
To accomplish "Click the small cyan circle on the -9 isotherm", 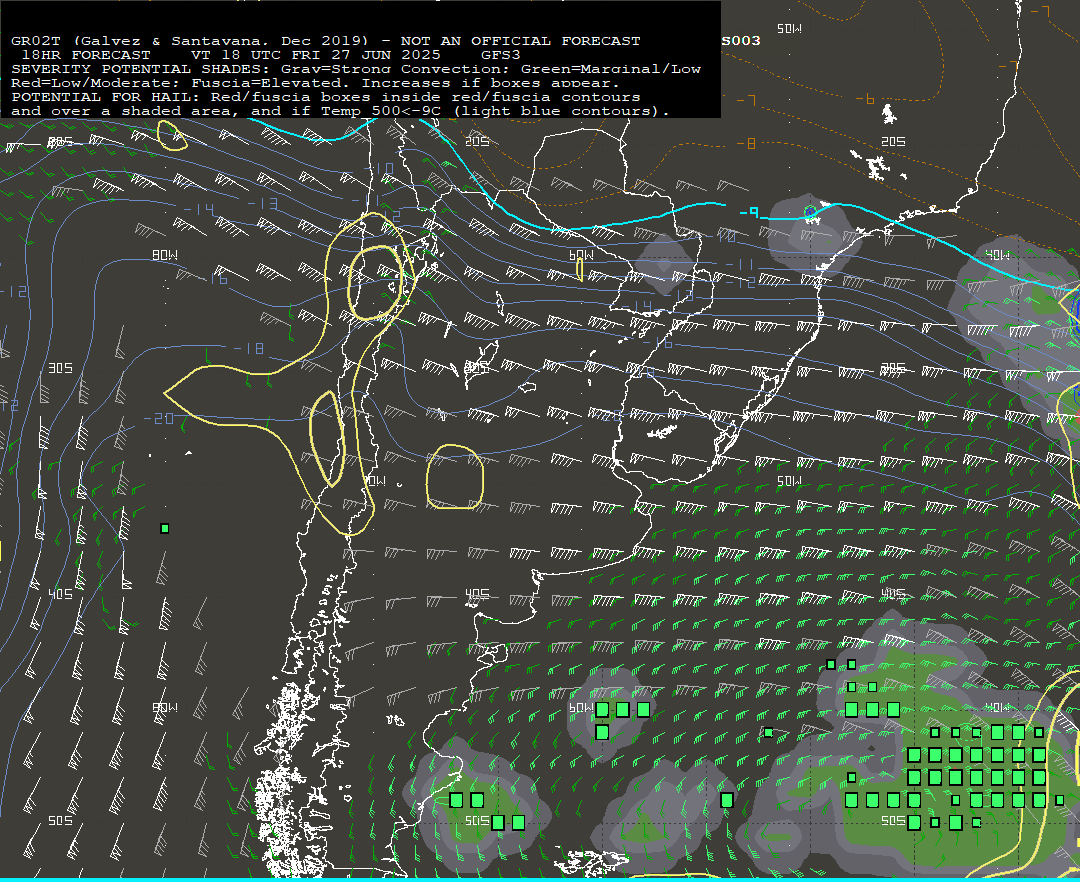I will coord(810,211).
